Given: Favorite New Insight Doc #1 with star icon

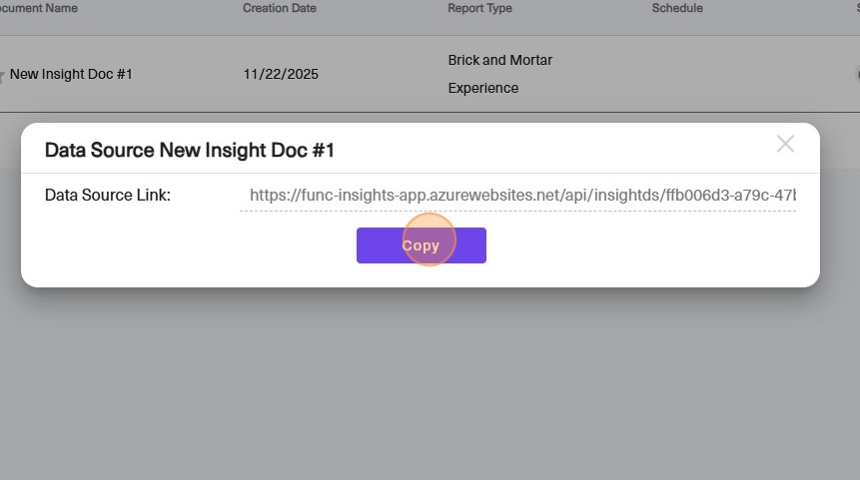Looking at the screenshot, I should (x=2, y=75).
